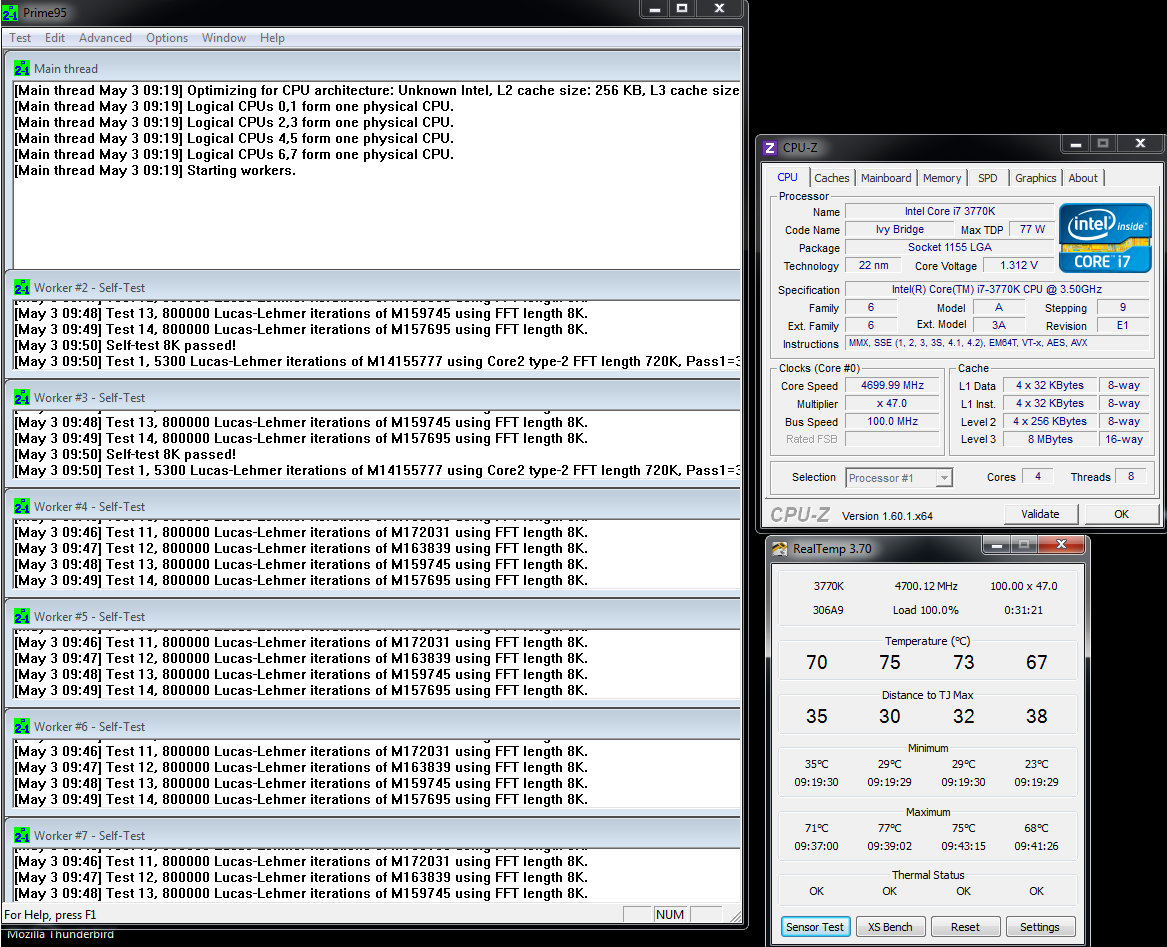This screenshot has height=947, width=1167.
Task: Open the Test menu in Prime95
Action: point(20,38)
